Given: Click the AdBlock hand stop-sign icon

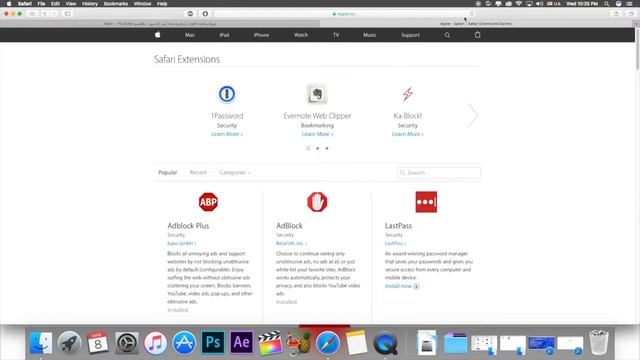Looking at the screenshot, I should pyautogui.click(x=317, y=202).
